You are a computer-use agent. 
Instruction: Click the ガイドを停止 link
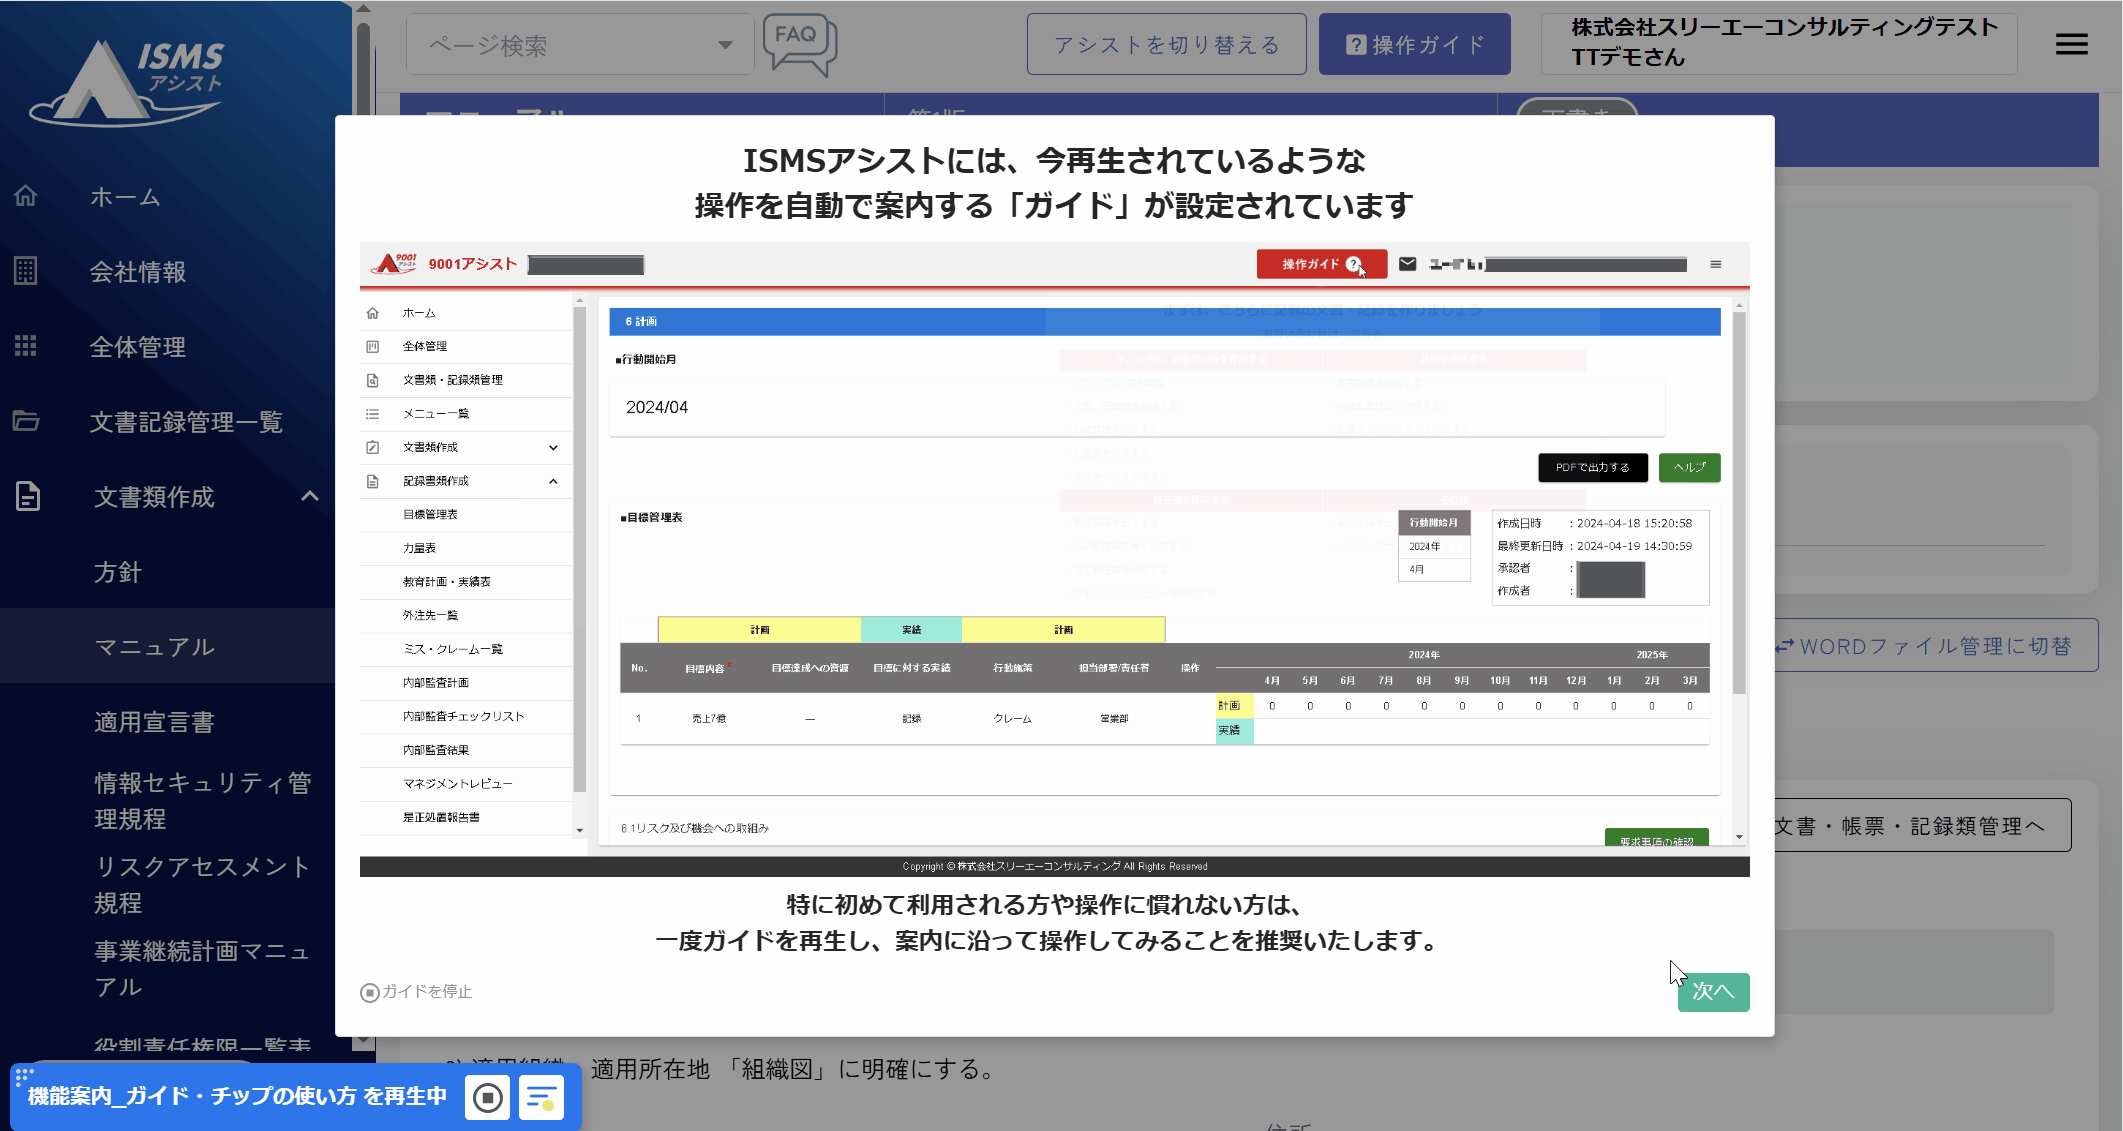pos(416,991)
